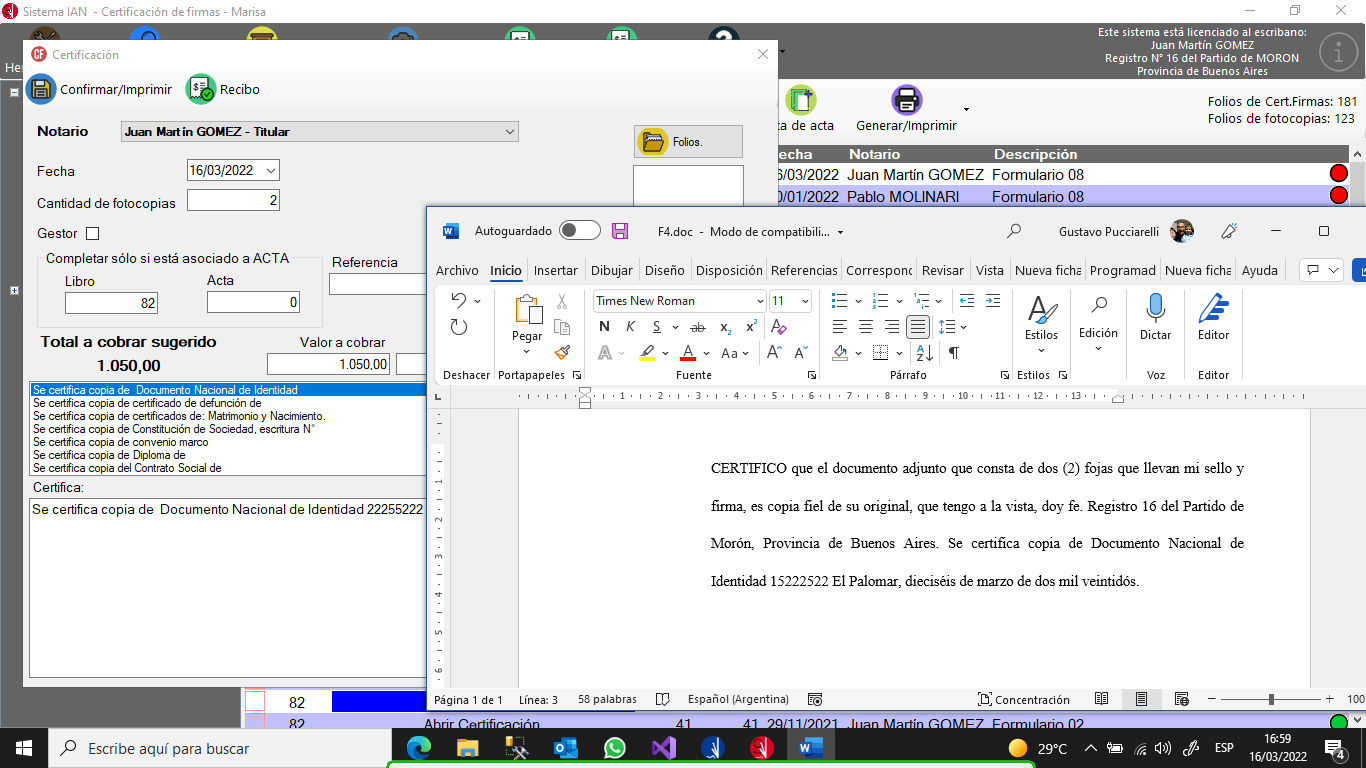The image size is (1366, 768).
Task: Click the format painter brush icon
Action: (562, 352)
